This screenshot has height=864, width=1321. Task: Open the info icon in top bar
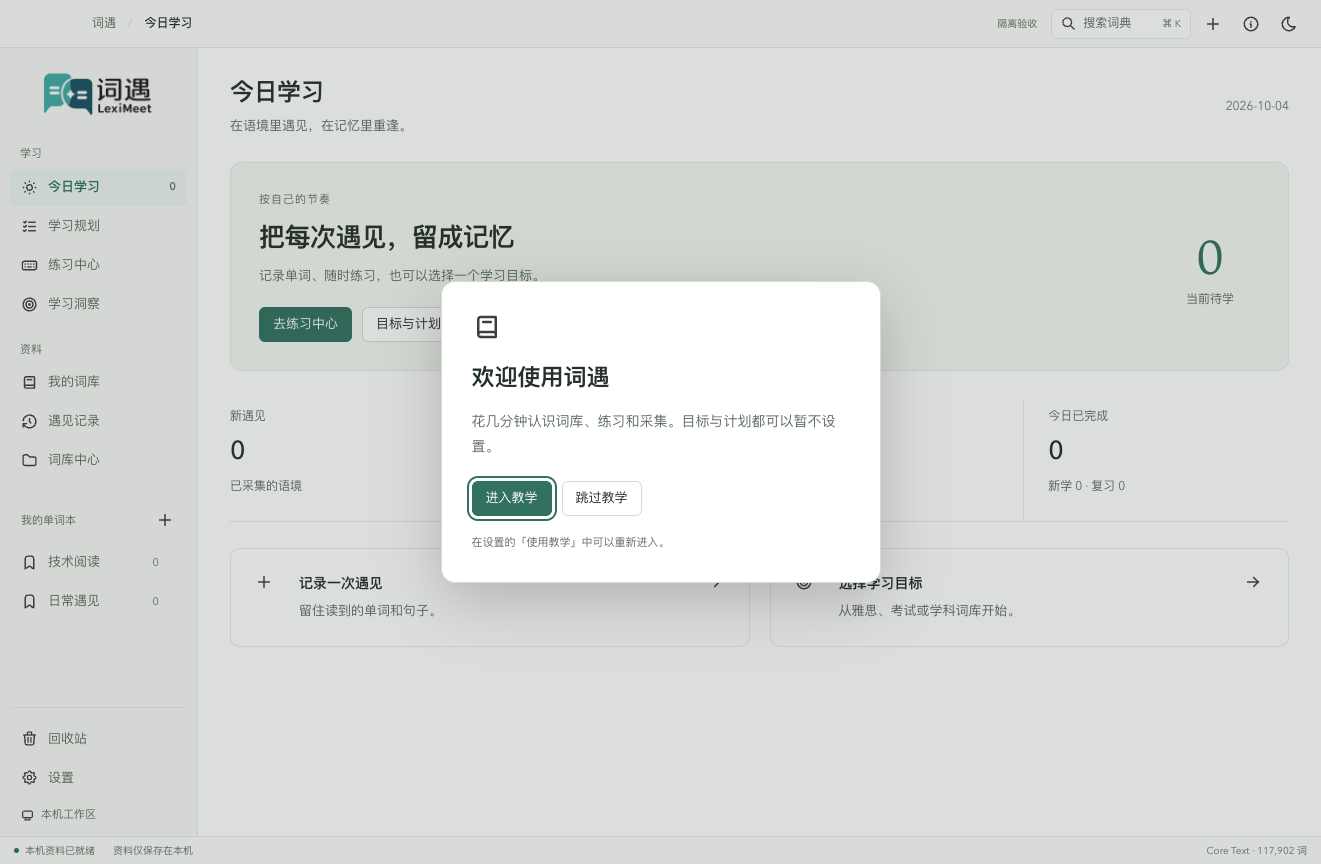click(x=1251, y=24)
